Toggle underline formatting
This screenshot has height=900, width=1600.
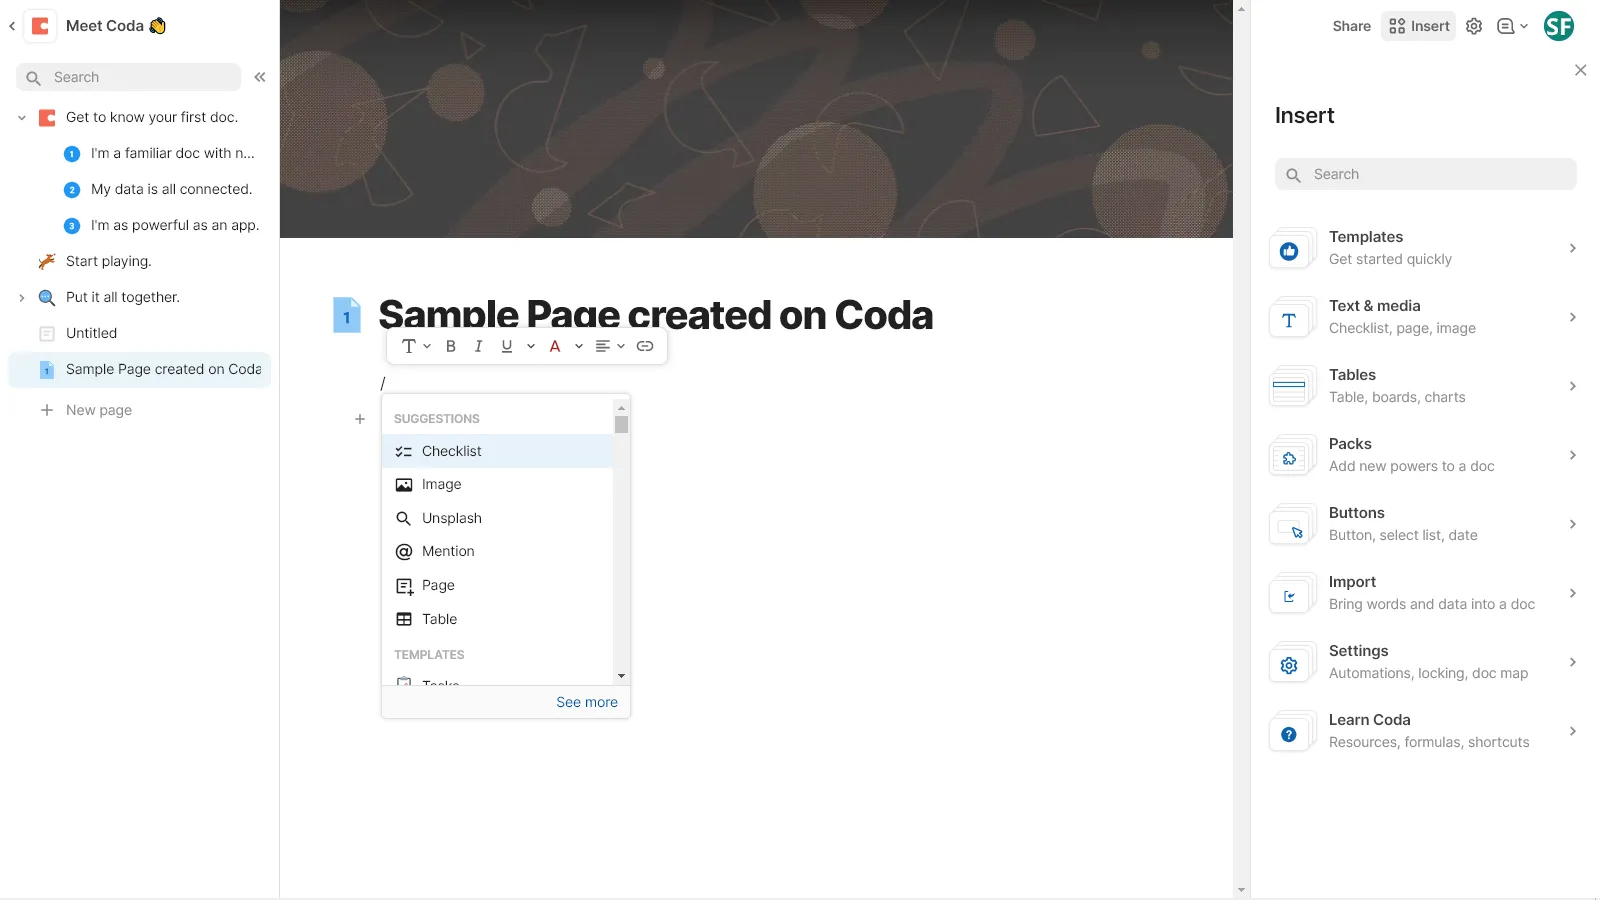pos(507,346)
